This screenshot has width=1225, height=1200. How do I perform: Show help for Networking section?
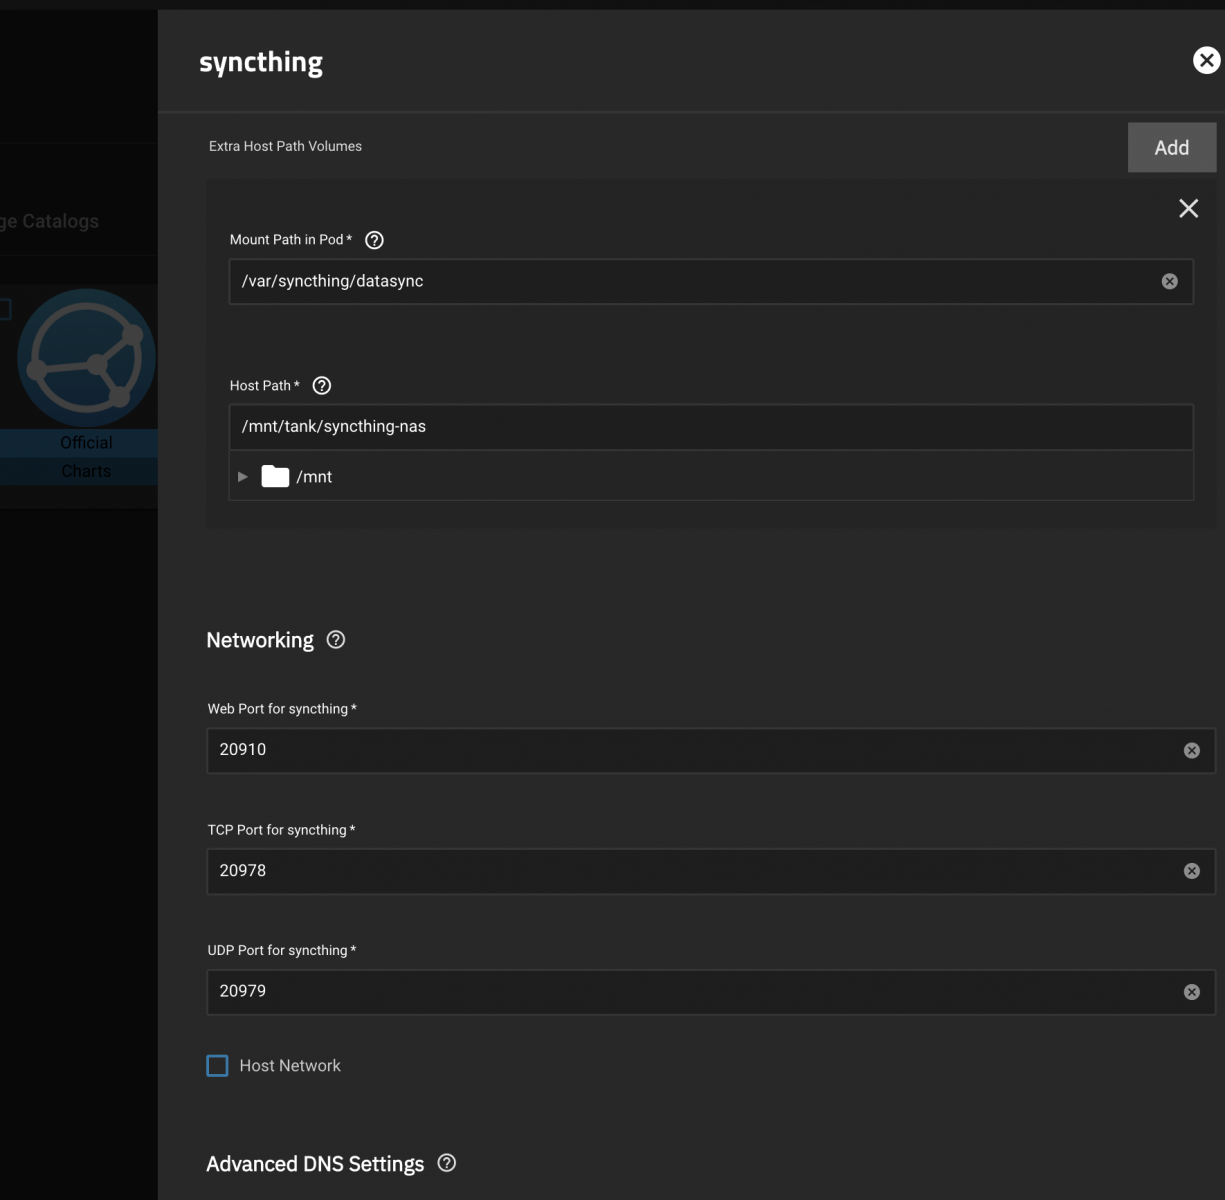pos(336,640)
